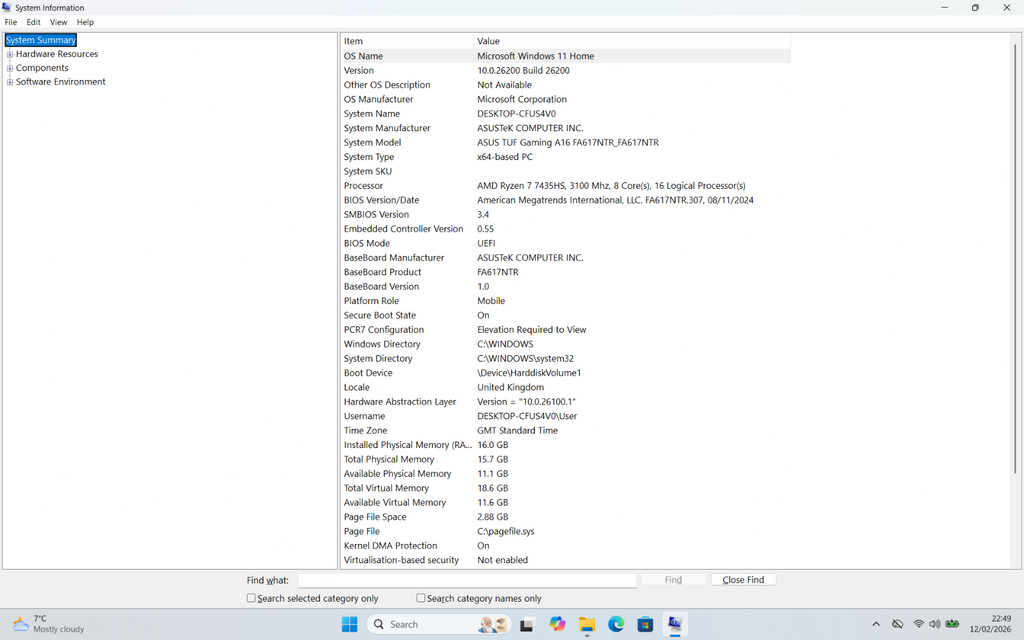The width and height of the screenshot is (1024, 640).
Task: Open the volume speaker tray icon
Action: tap(935, 624)
